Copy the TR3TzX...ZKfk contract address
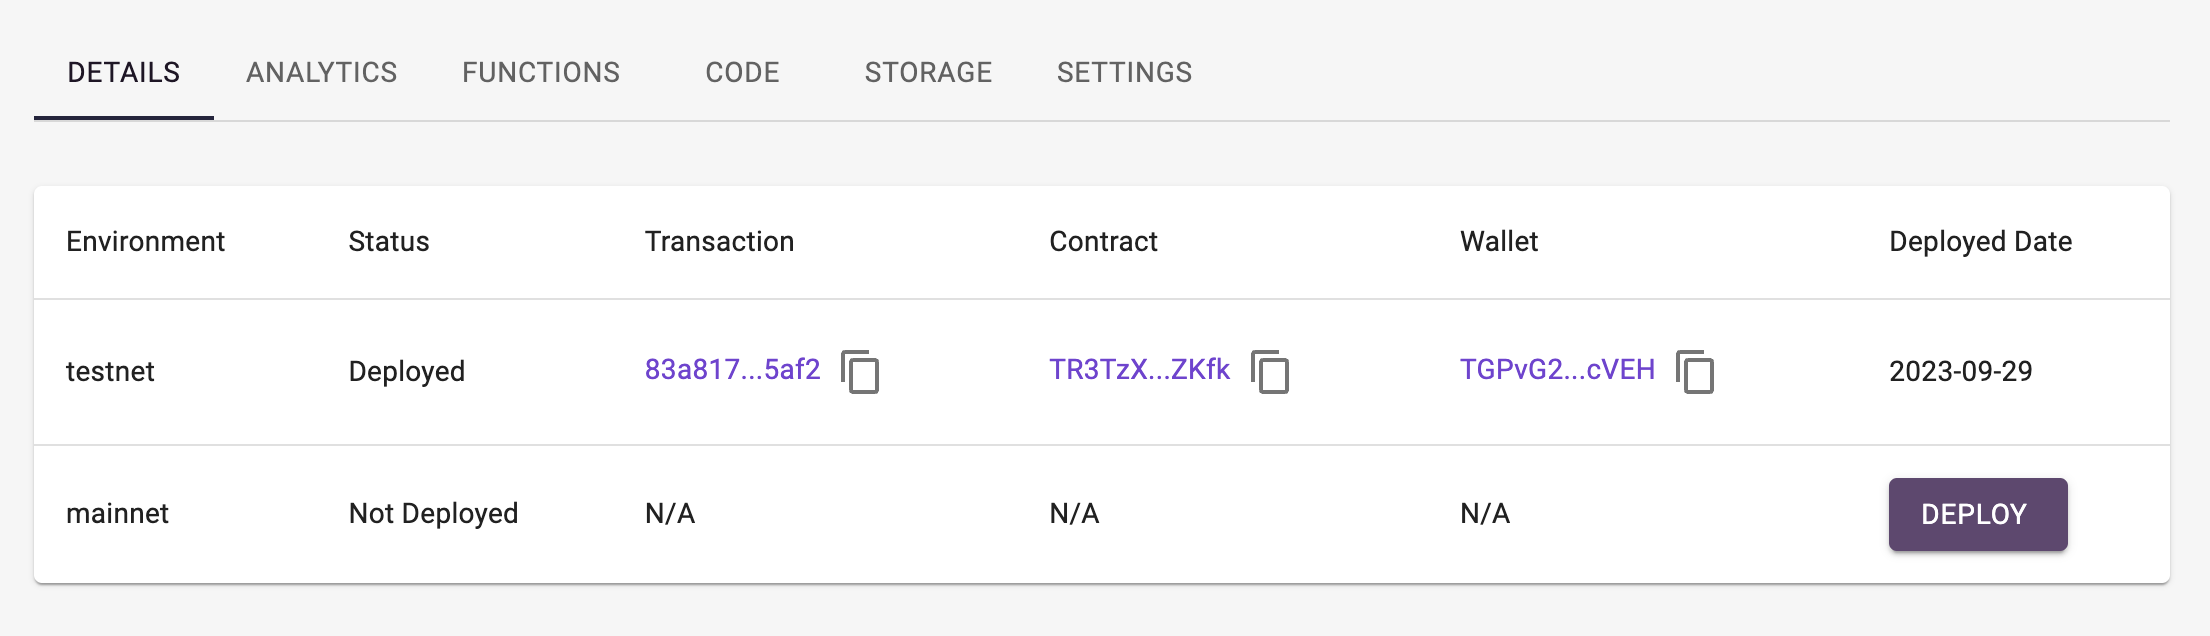This screenshot has height=636, width=2210. [x=1270, y=372]
